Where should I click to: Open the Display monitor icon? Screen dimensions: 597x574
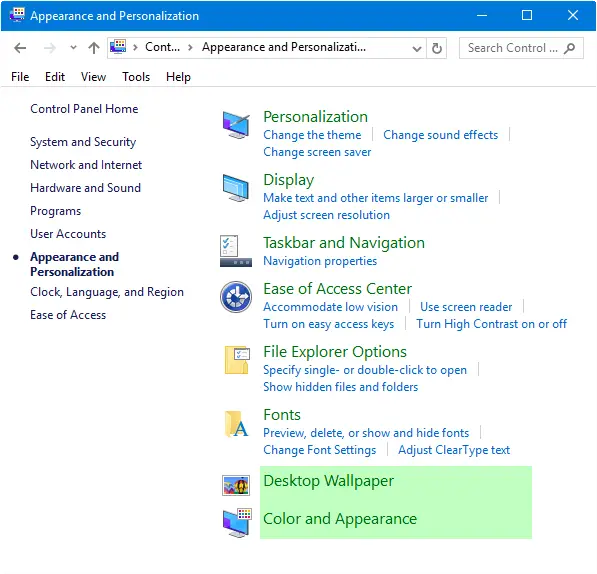tap(236, 188)
